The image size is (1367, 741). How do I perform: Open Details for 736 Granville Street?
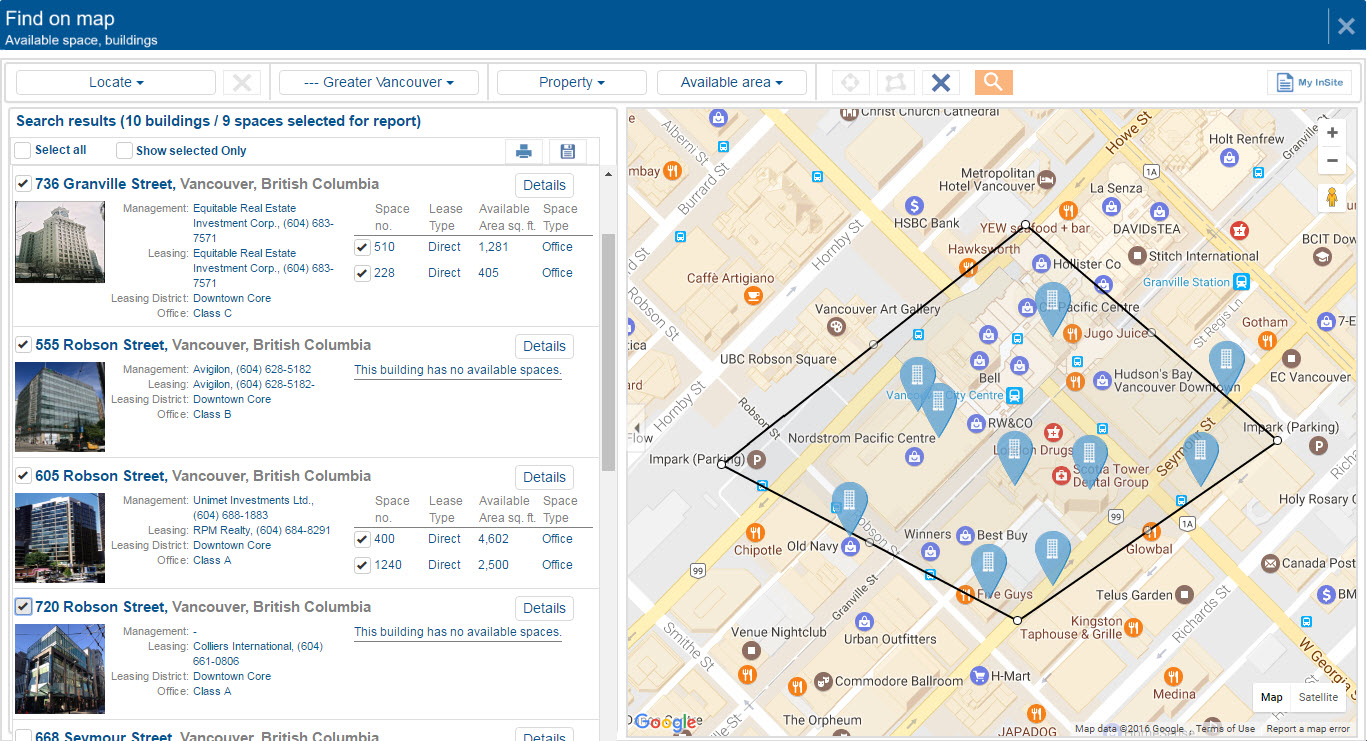click(544, 185)
